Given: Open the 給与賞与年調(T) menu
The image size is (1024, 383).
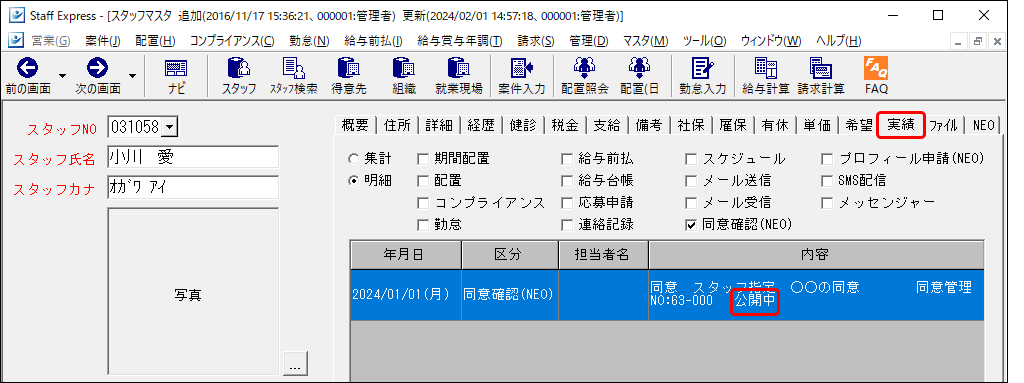Looking at the screenshot, I should tap(460, 41).
